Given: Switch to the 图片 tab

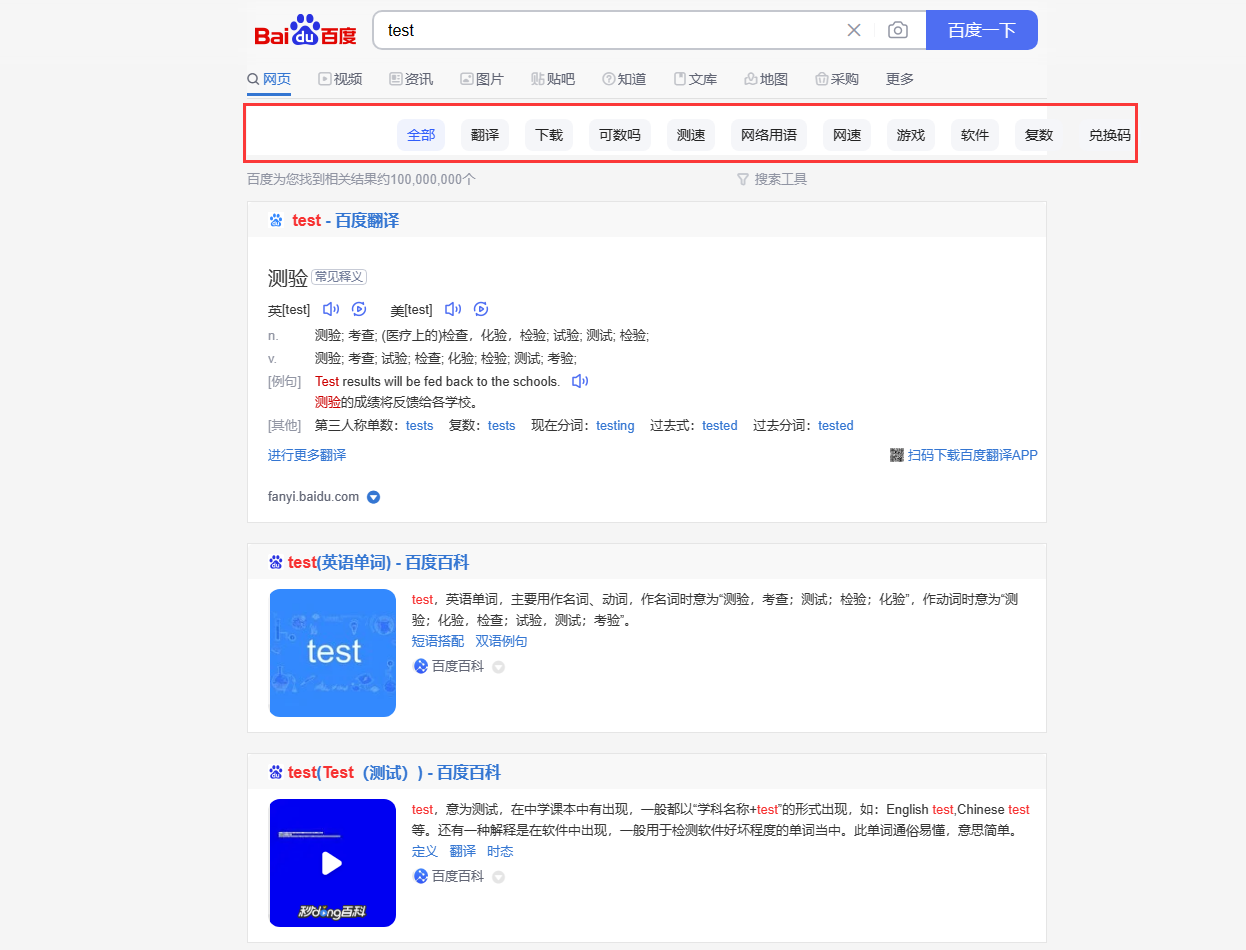Looking at the screenshot, I should (482, 79).
